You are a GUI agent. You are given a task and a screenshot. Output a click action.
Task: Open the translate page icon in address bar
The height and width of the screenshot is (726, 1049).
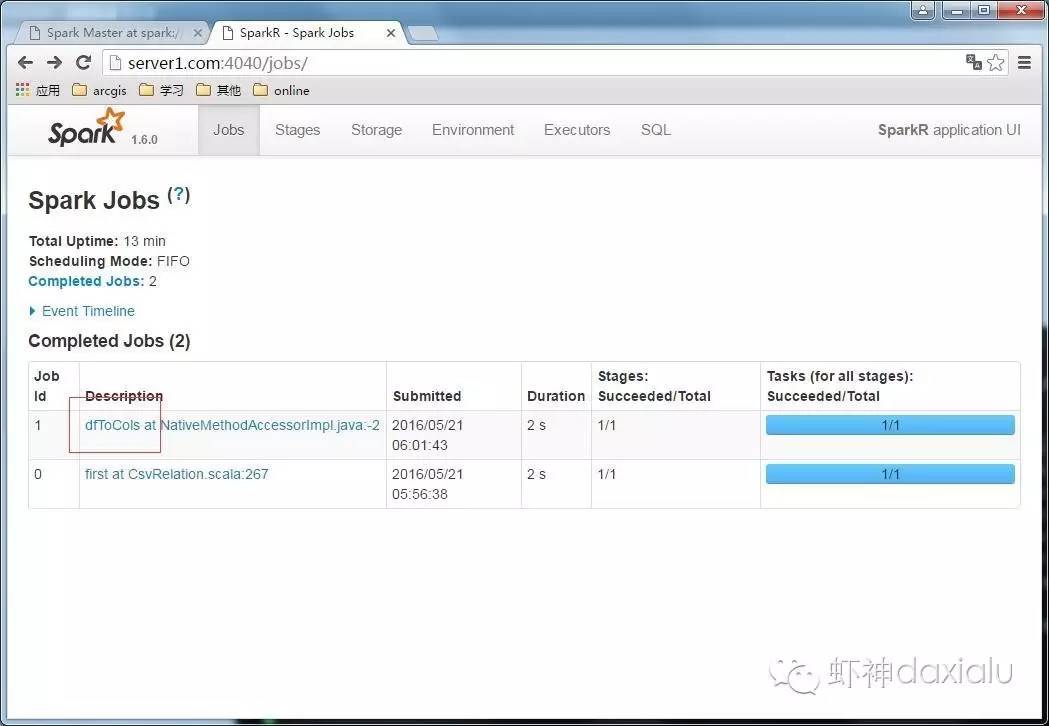(x=973, y=62)
